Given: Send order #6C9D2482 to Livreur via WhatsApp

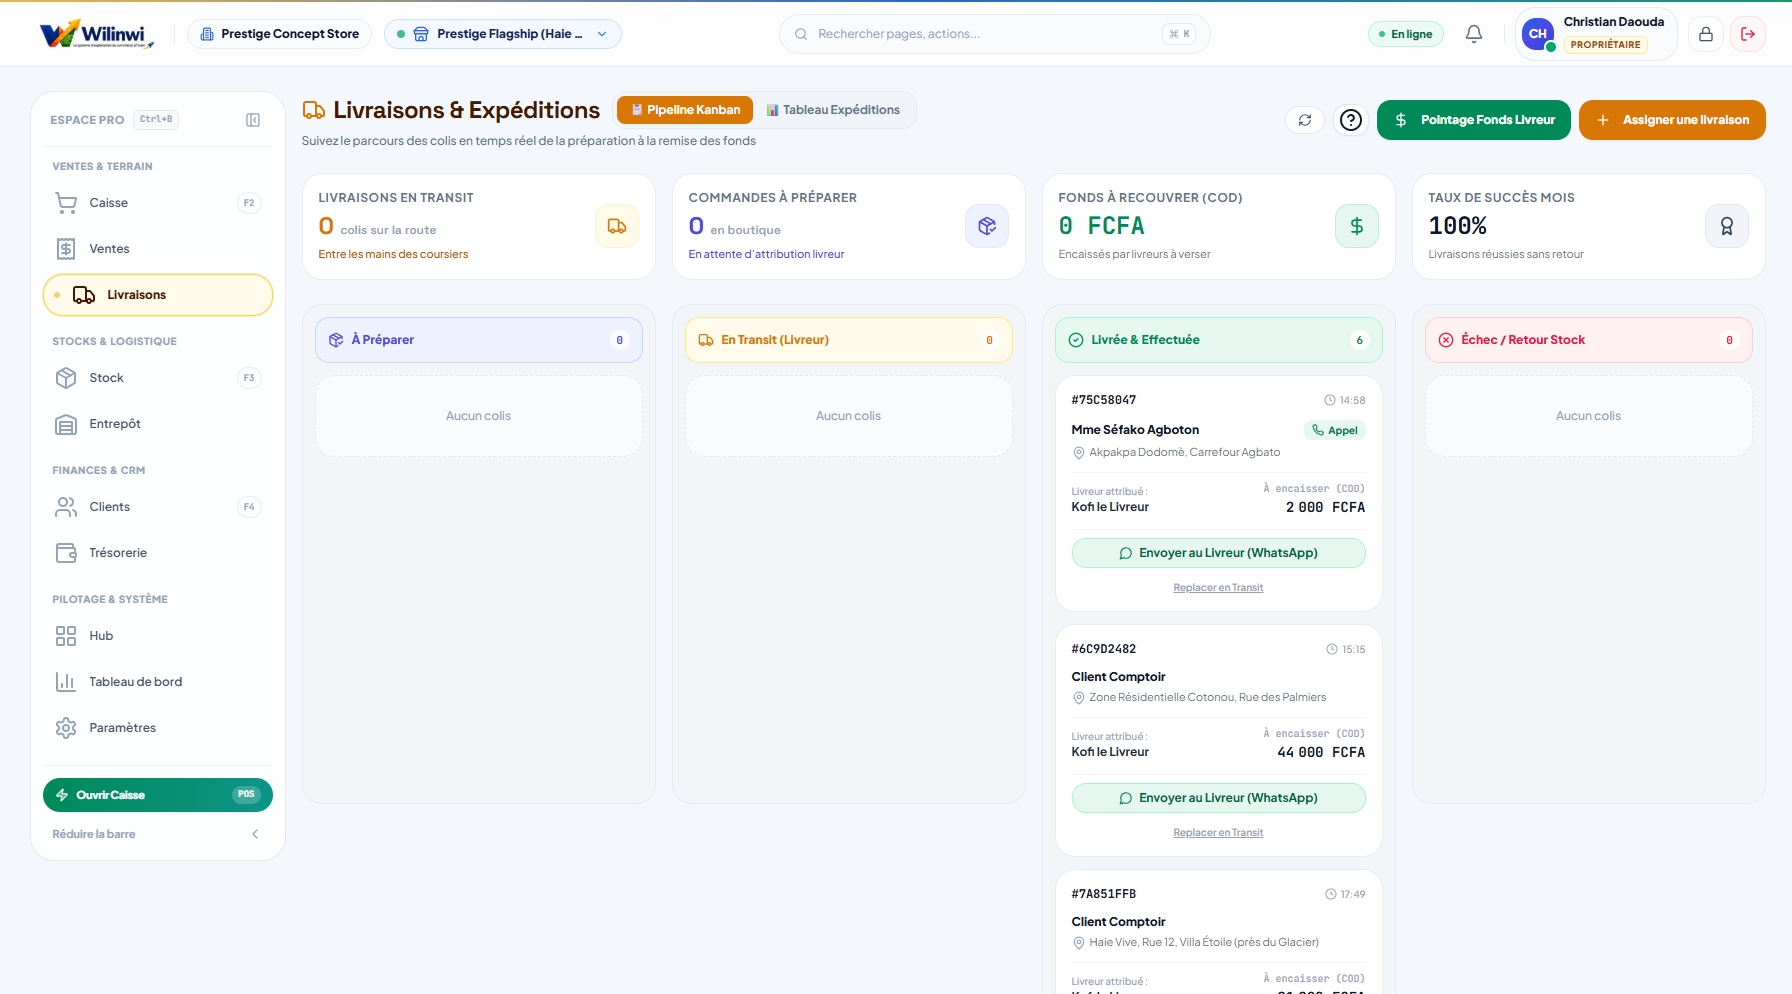Looking at the screenshot, I should [x=1218, y=798].
